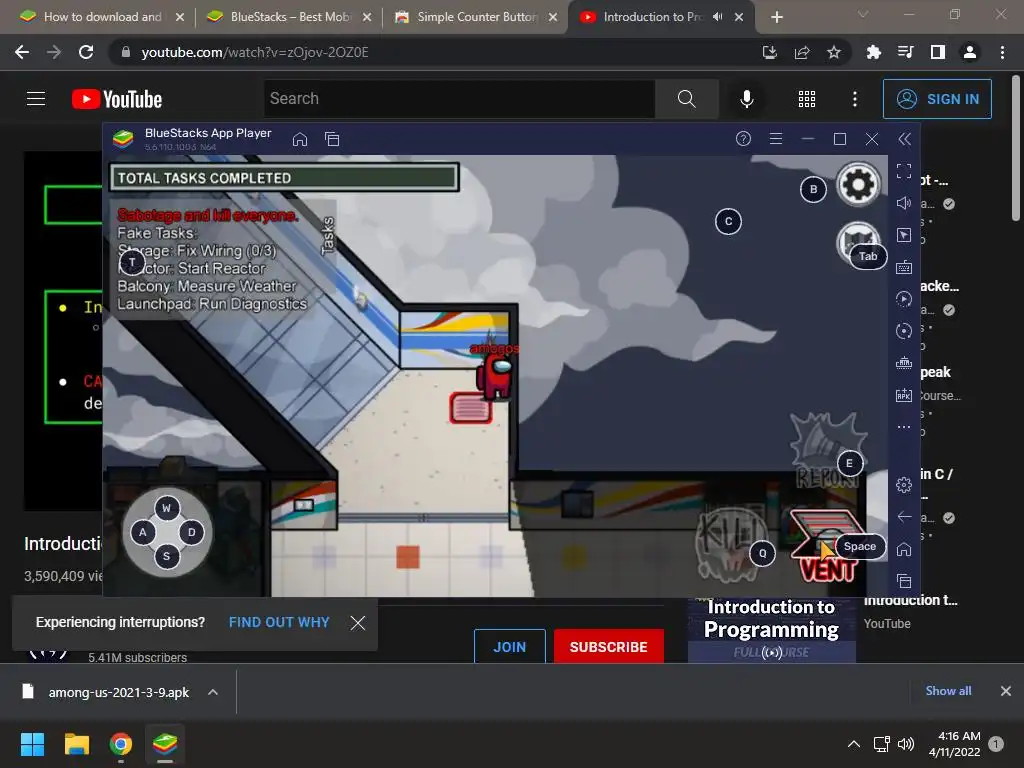Click the red SUBSCRIBE button

click(x=609, y=647)
